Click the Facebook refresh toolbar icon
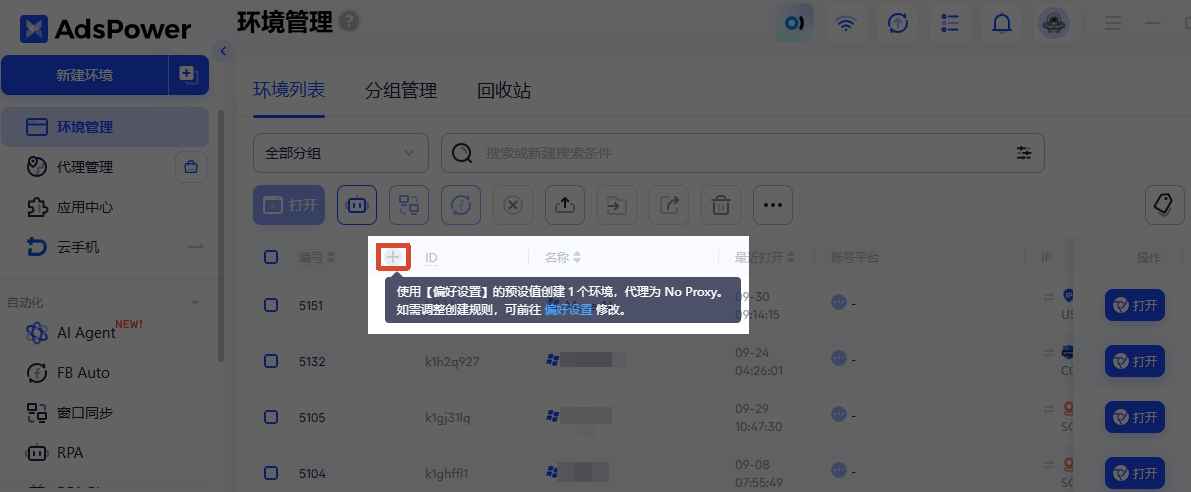Viewport: 1191px width, 492px height. tap(461, 205)
